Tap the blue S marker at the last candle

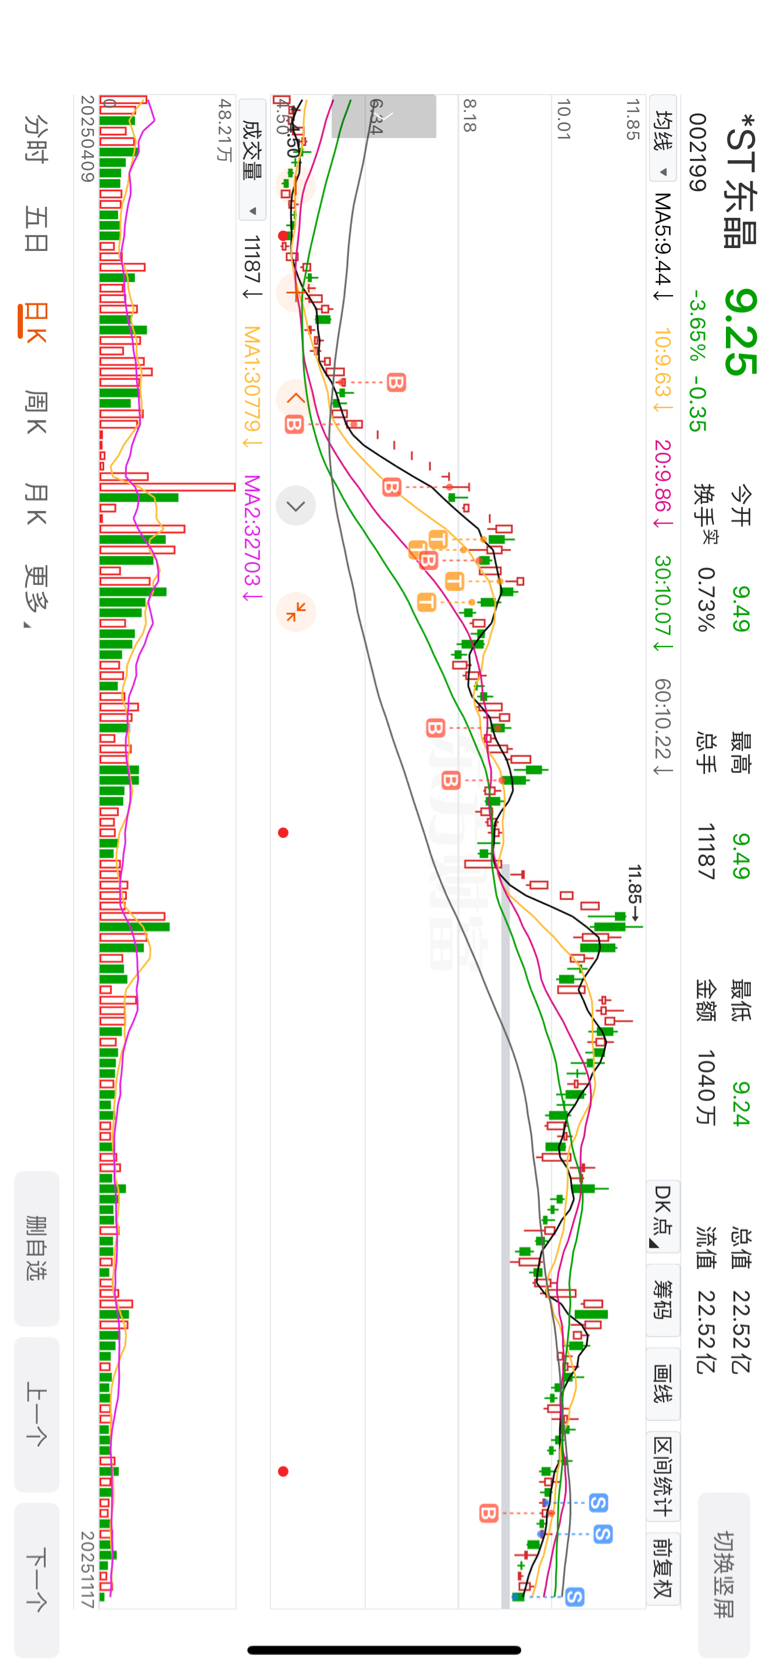[574, 1597]
